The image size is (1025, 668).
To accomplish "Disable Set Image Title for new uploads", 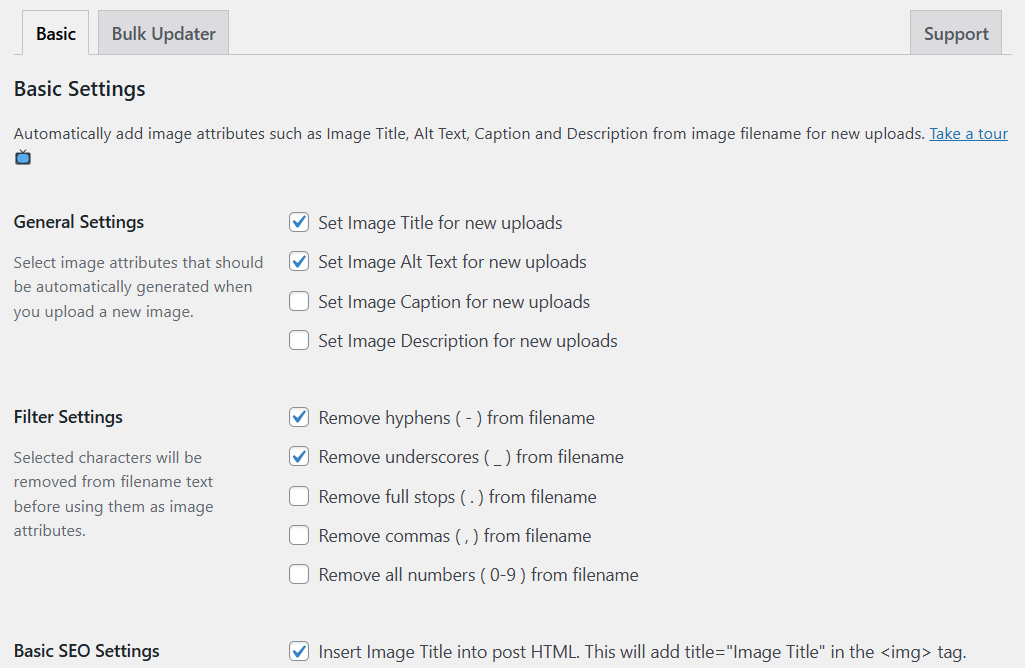I will click(299, 223).
